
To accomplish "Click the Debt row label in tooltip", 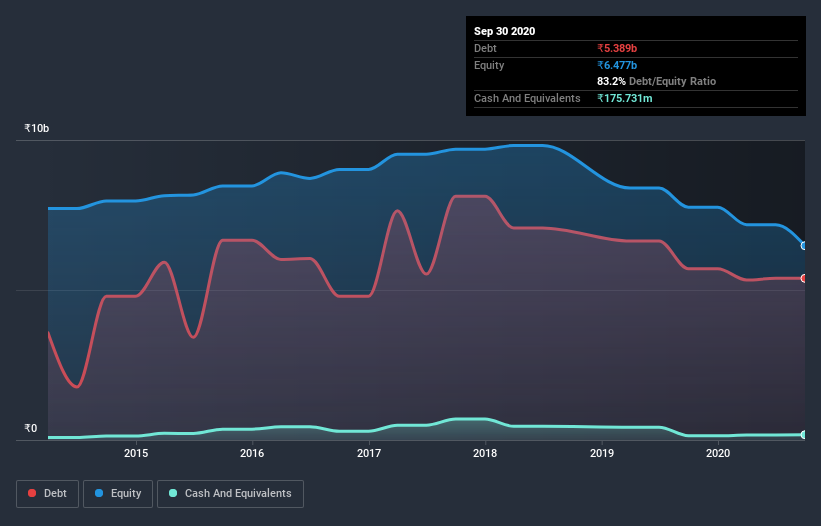I will tap(485, 48).
